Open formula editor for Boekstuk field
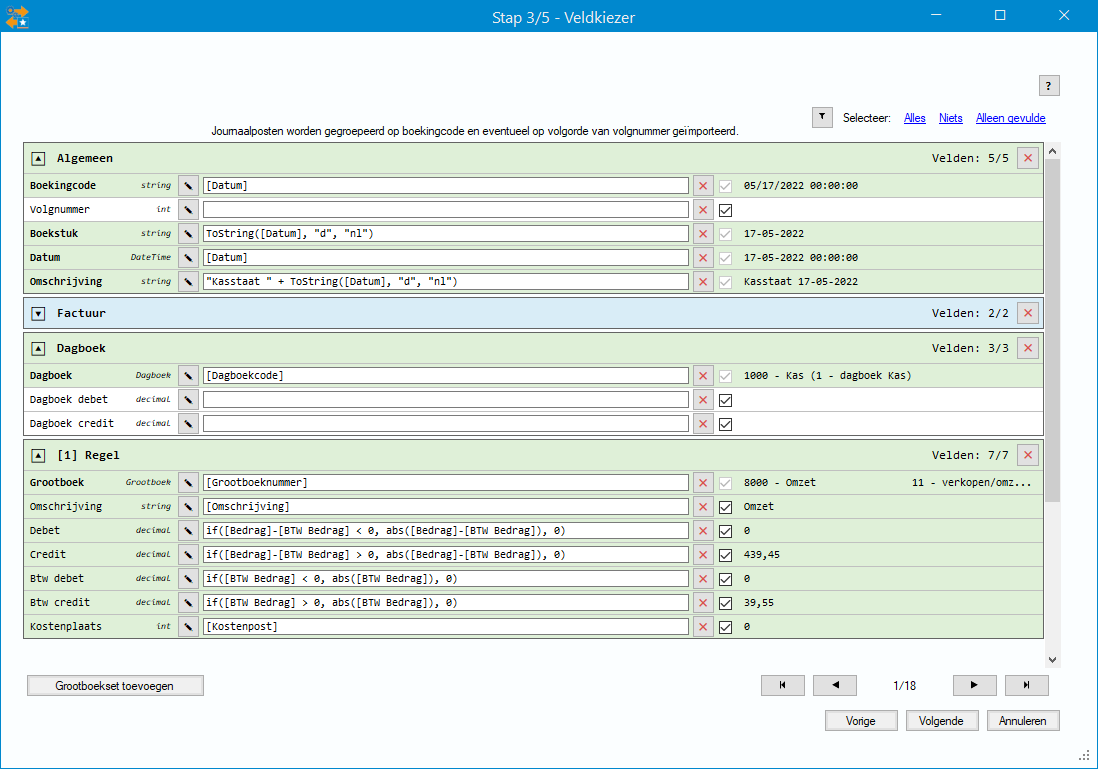 188,233
